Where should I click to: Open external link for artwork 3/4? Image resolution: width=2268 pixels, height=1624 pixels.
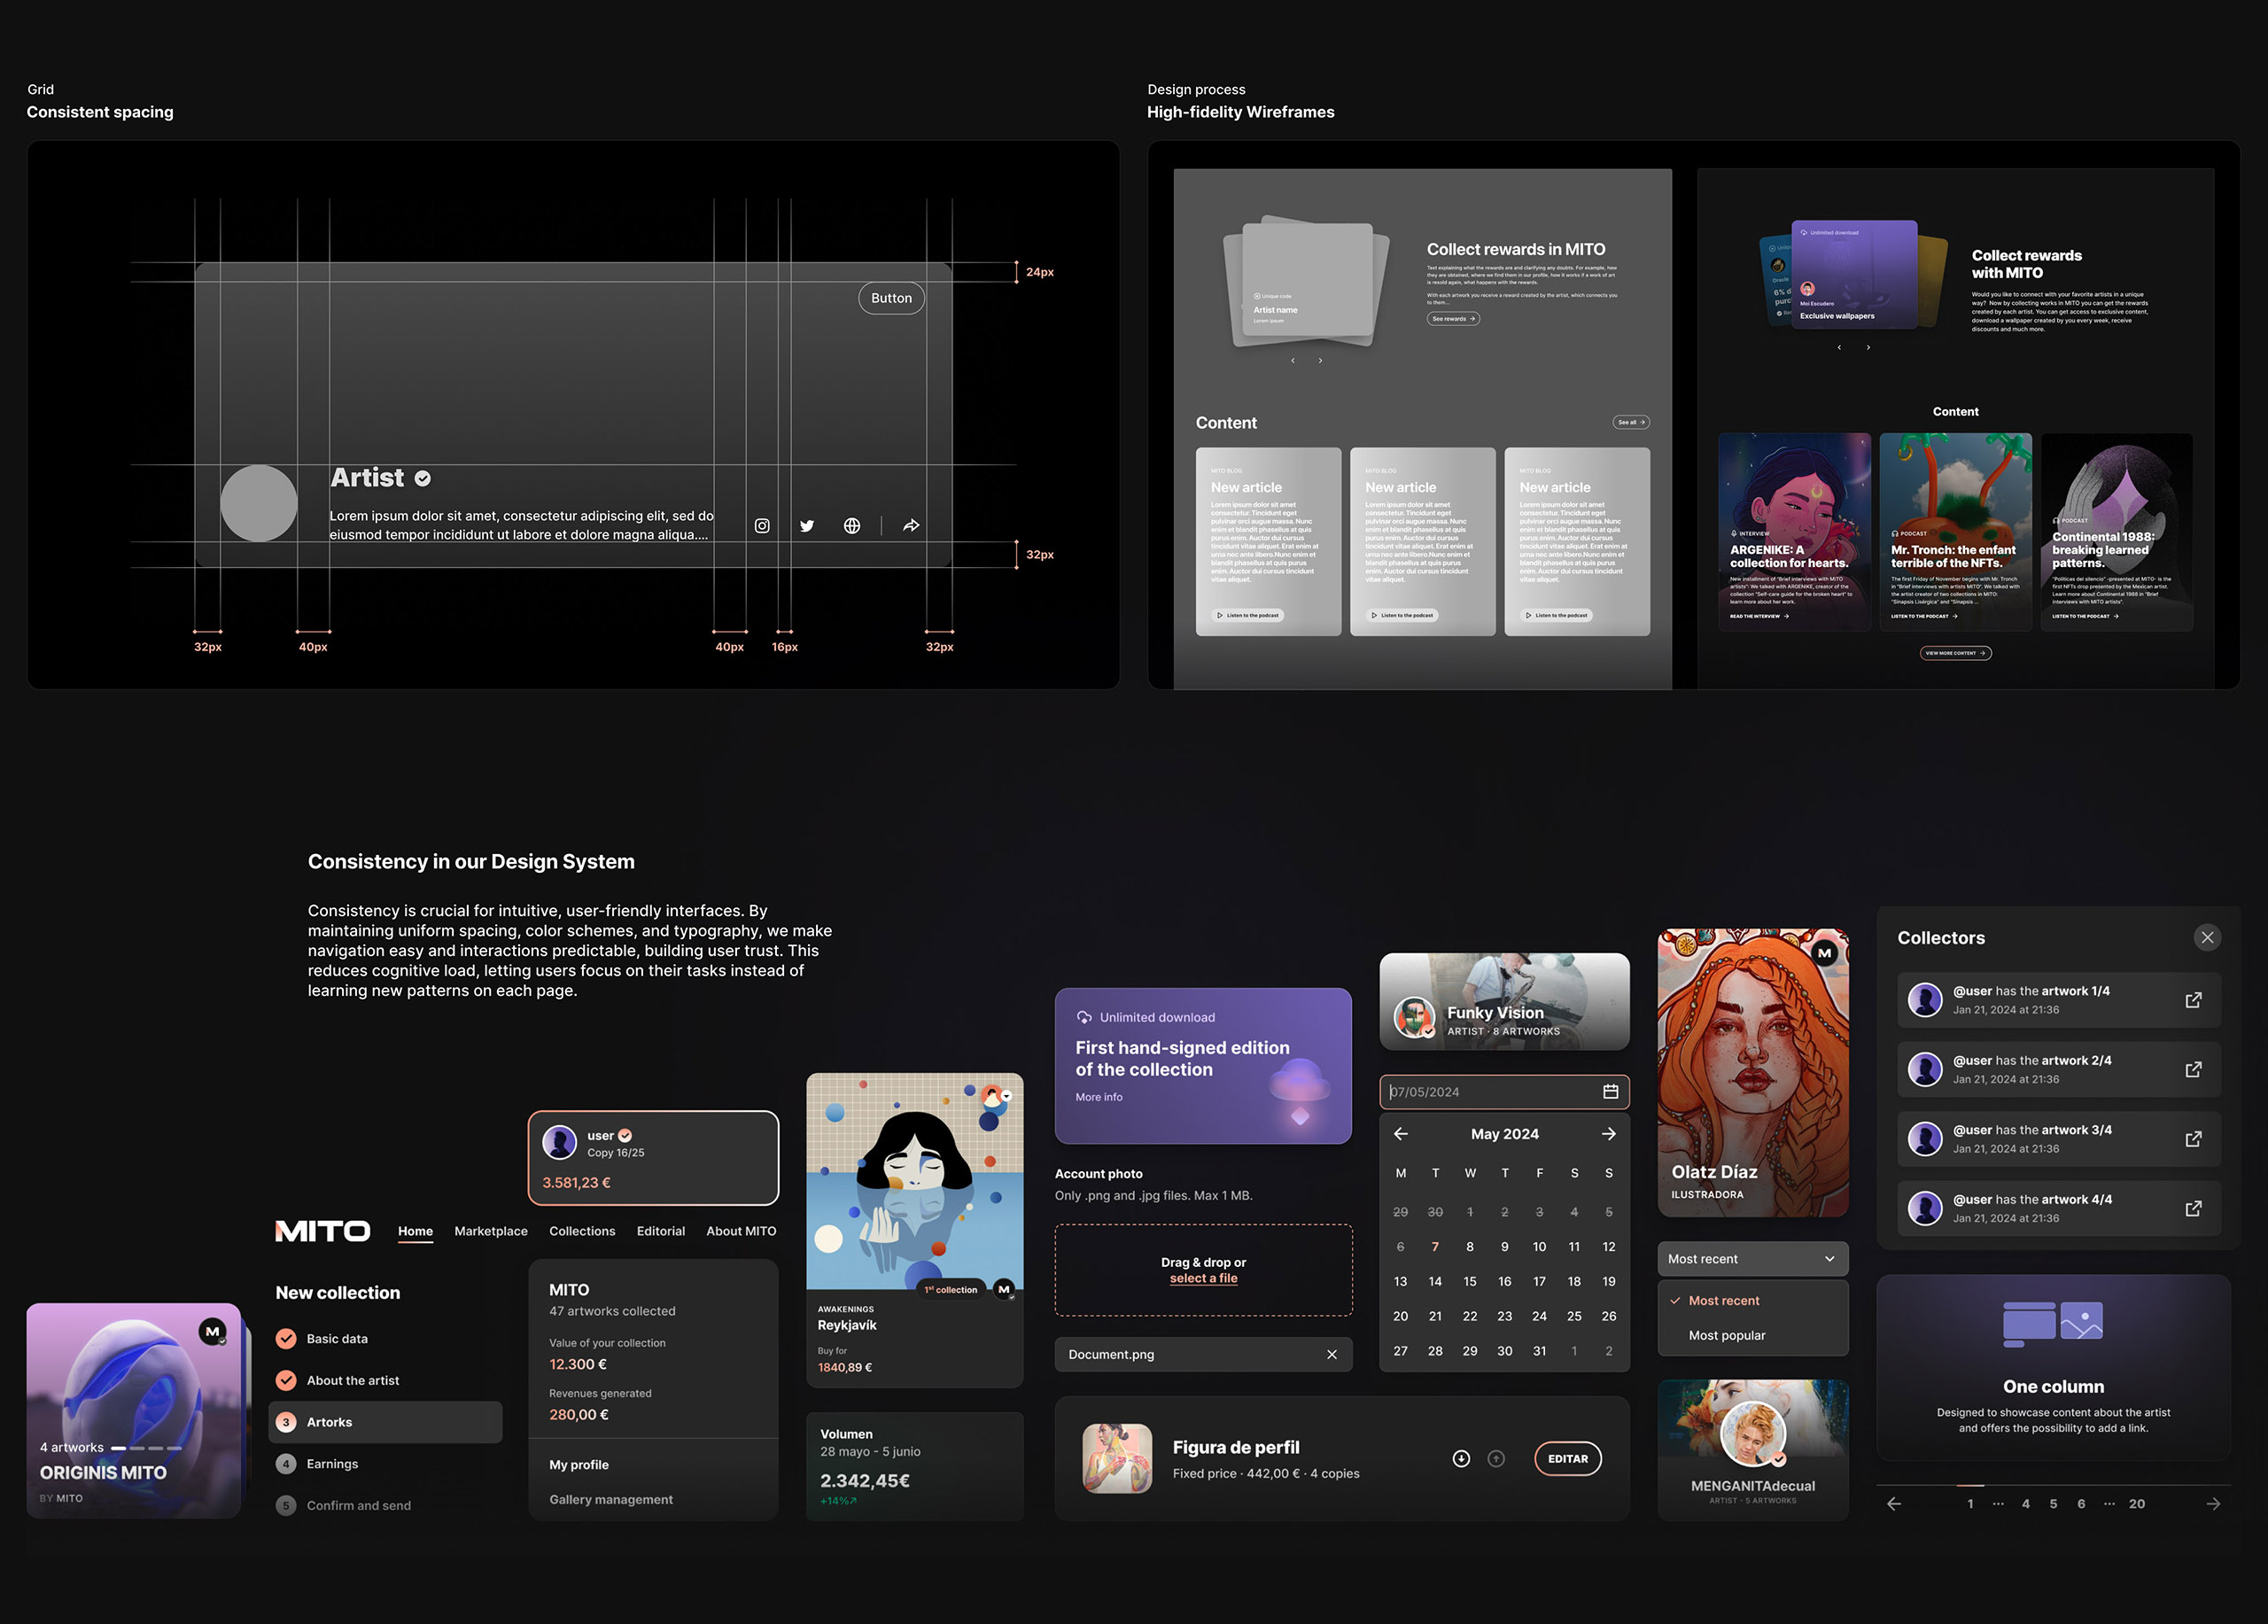(2193, 1139)
